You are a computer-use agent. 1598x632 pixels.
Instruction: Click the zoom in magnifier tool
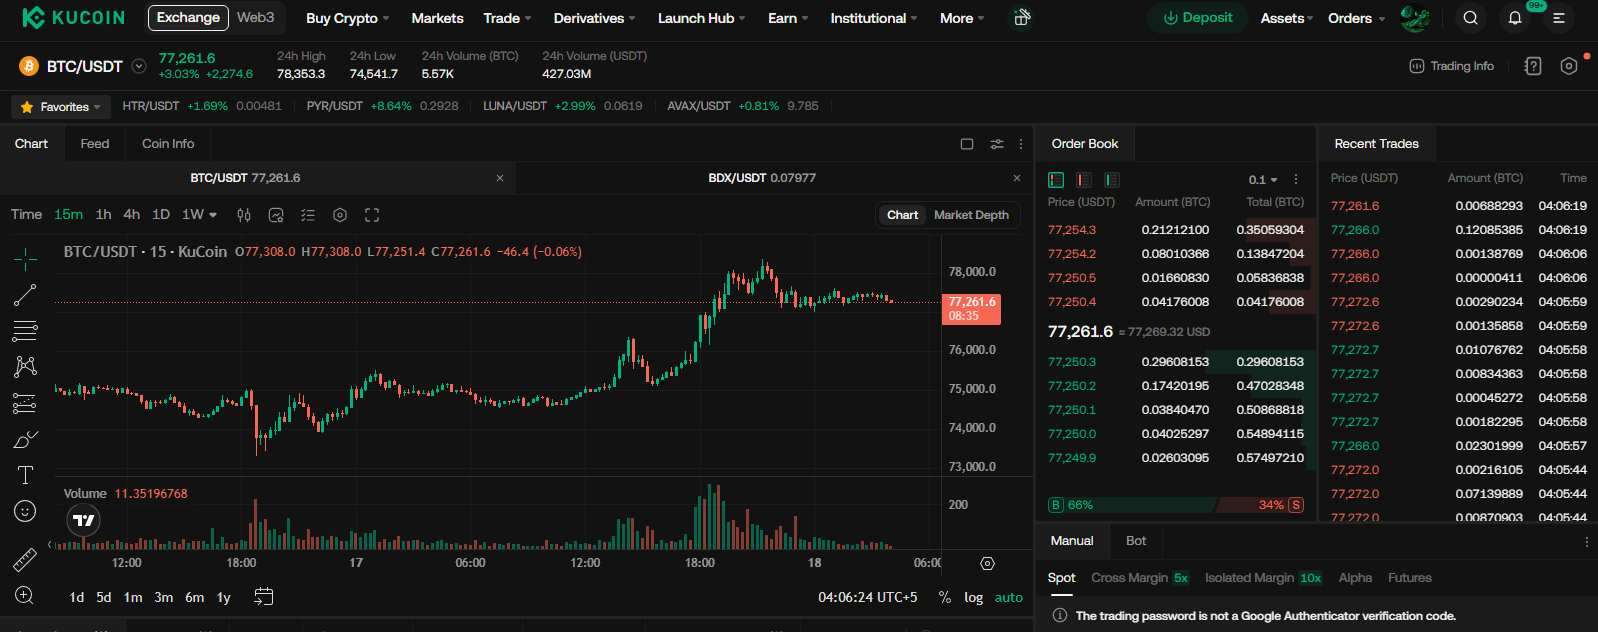click(x=25, y=595)
